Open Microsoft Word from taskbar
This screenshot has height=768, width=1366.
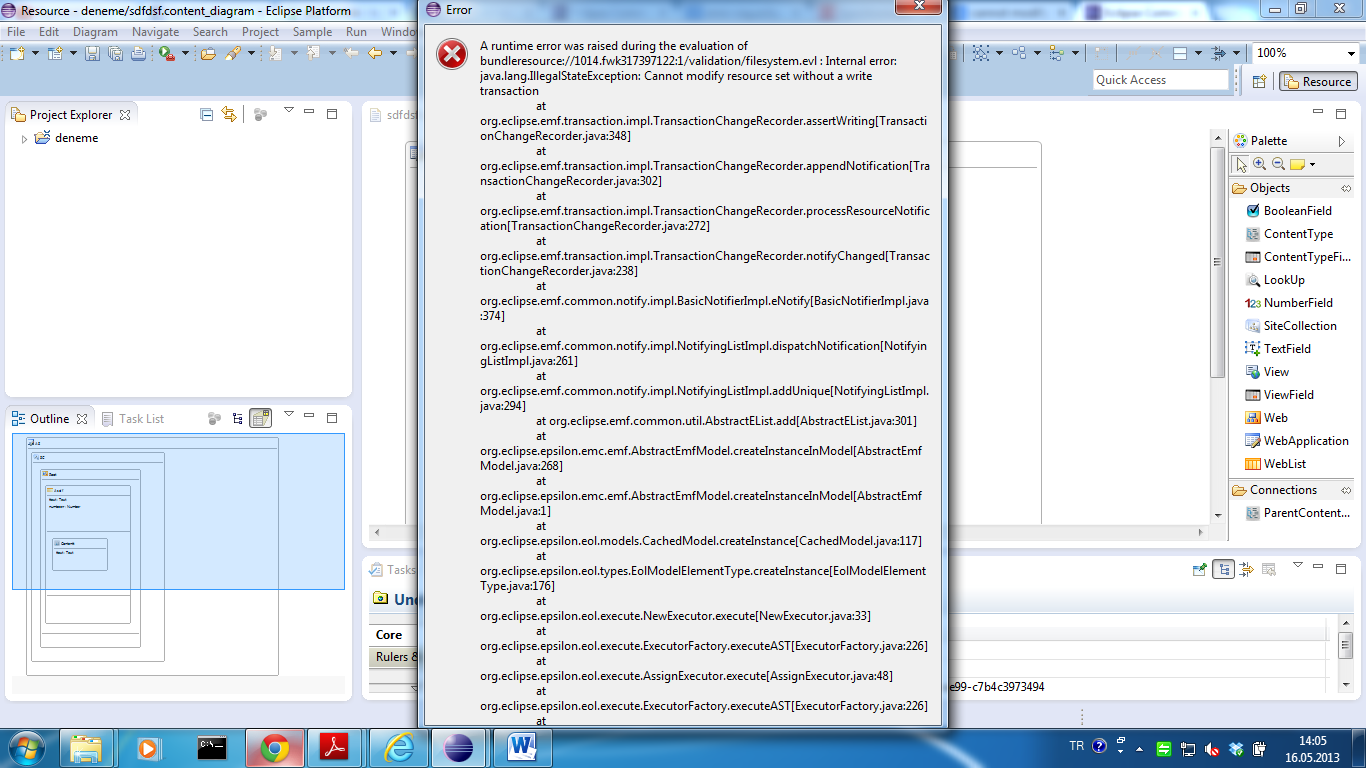pos(523,748)
